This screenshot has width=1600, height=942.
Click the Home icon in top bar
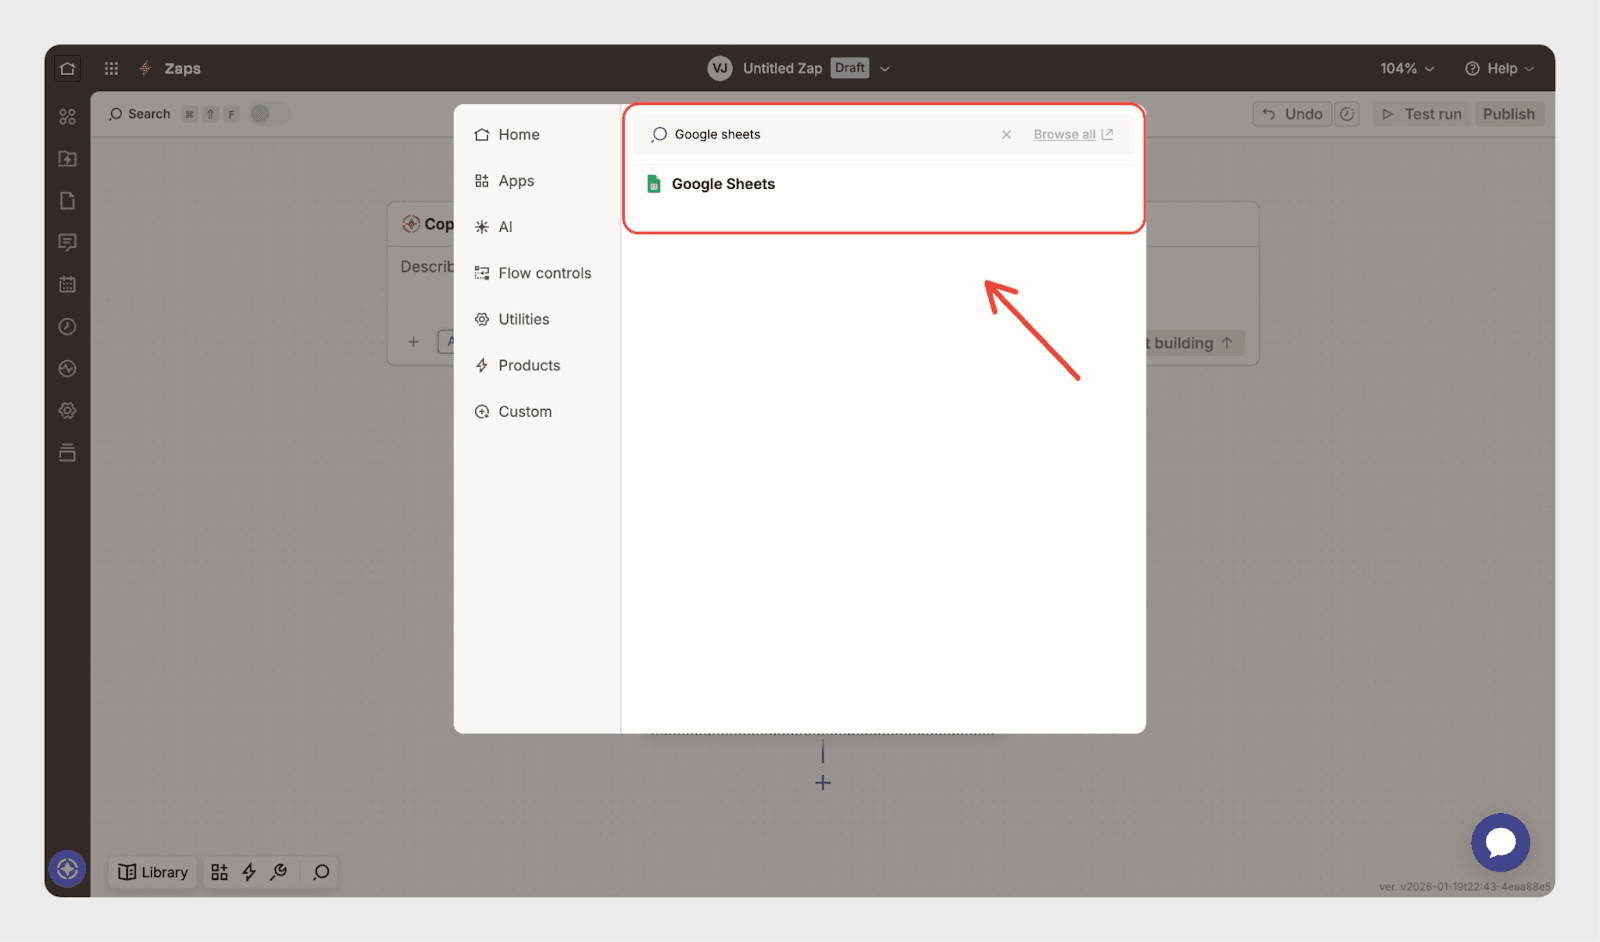click(x=67, y=68)
